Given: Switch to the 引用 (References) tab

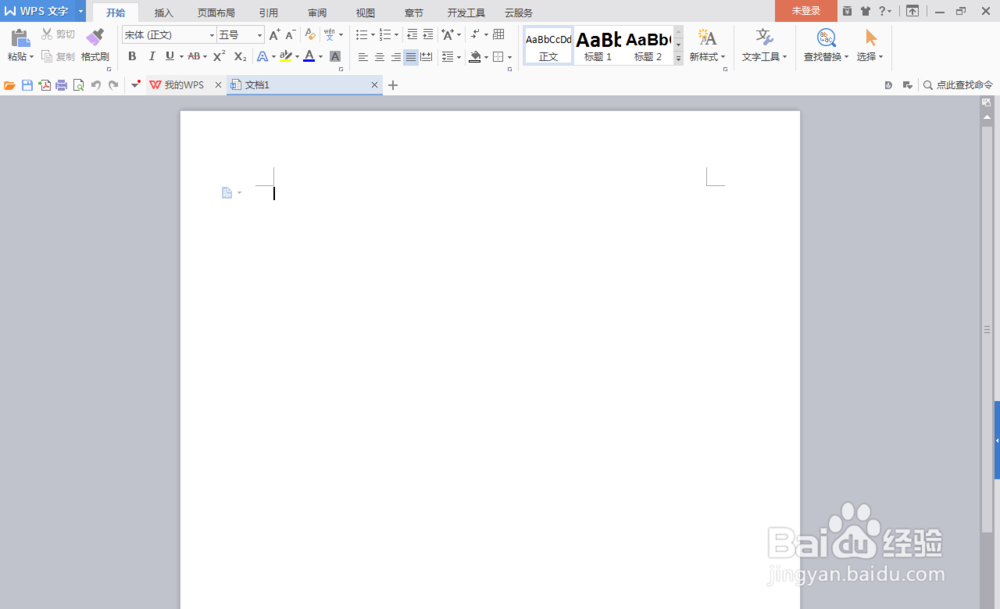Looking at the screenshot, I should tap(268, 12).
